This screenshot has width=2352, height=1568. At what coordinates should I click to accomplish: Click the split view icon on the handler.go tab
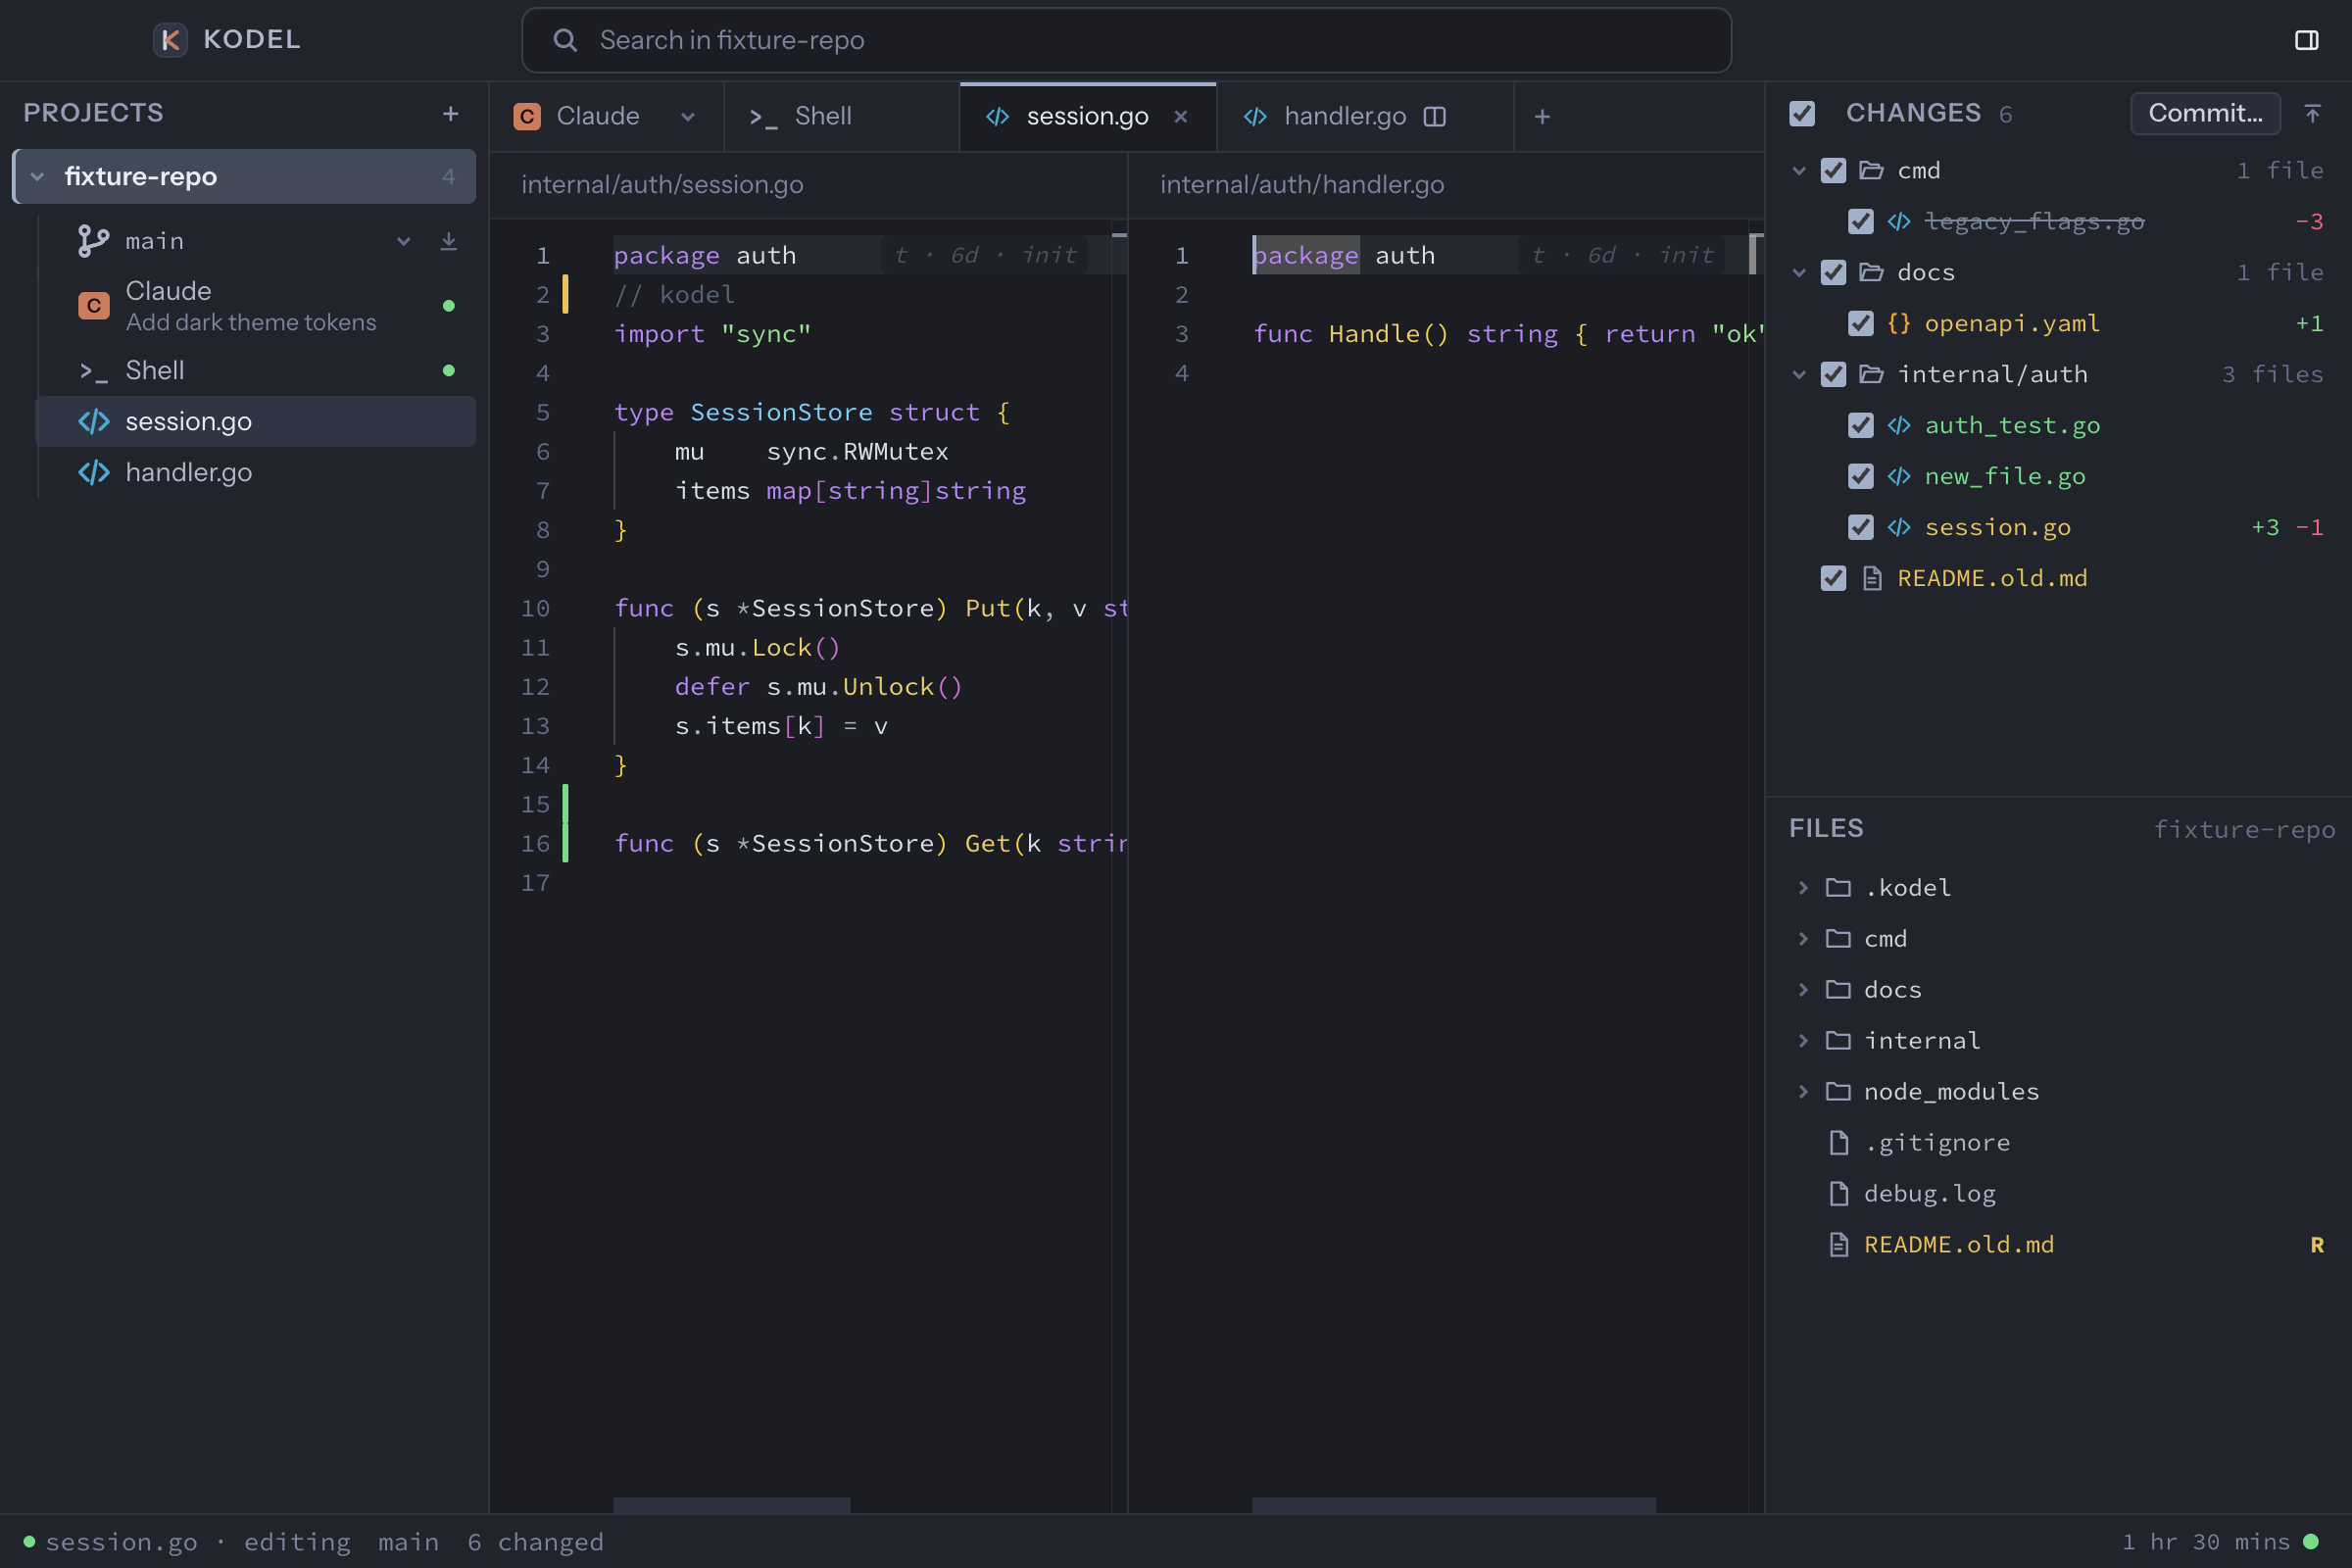coord(1434,117)
